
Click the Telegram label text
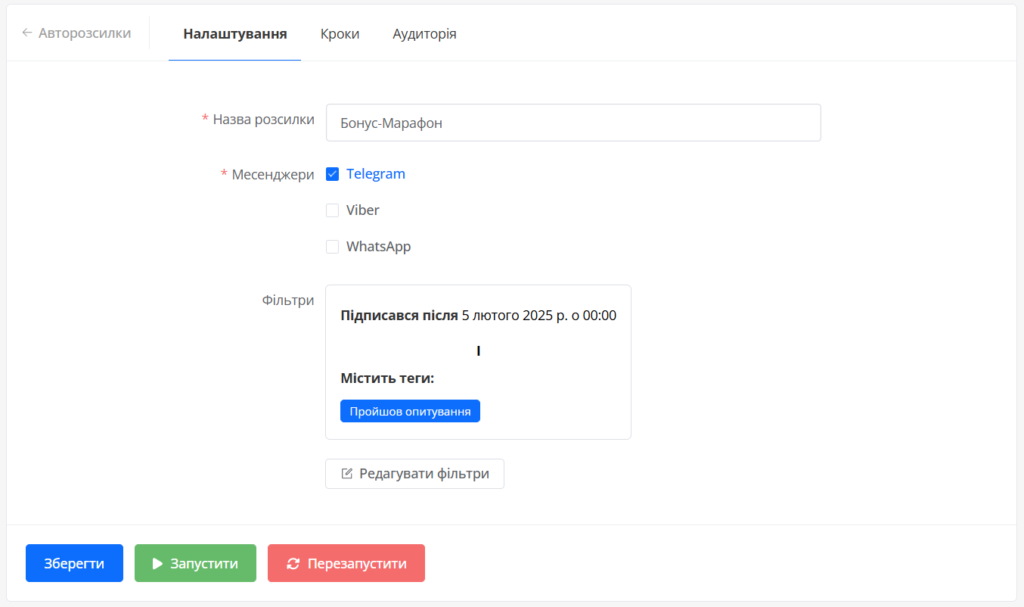point(376,174)
